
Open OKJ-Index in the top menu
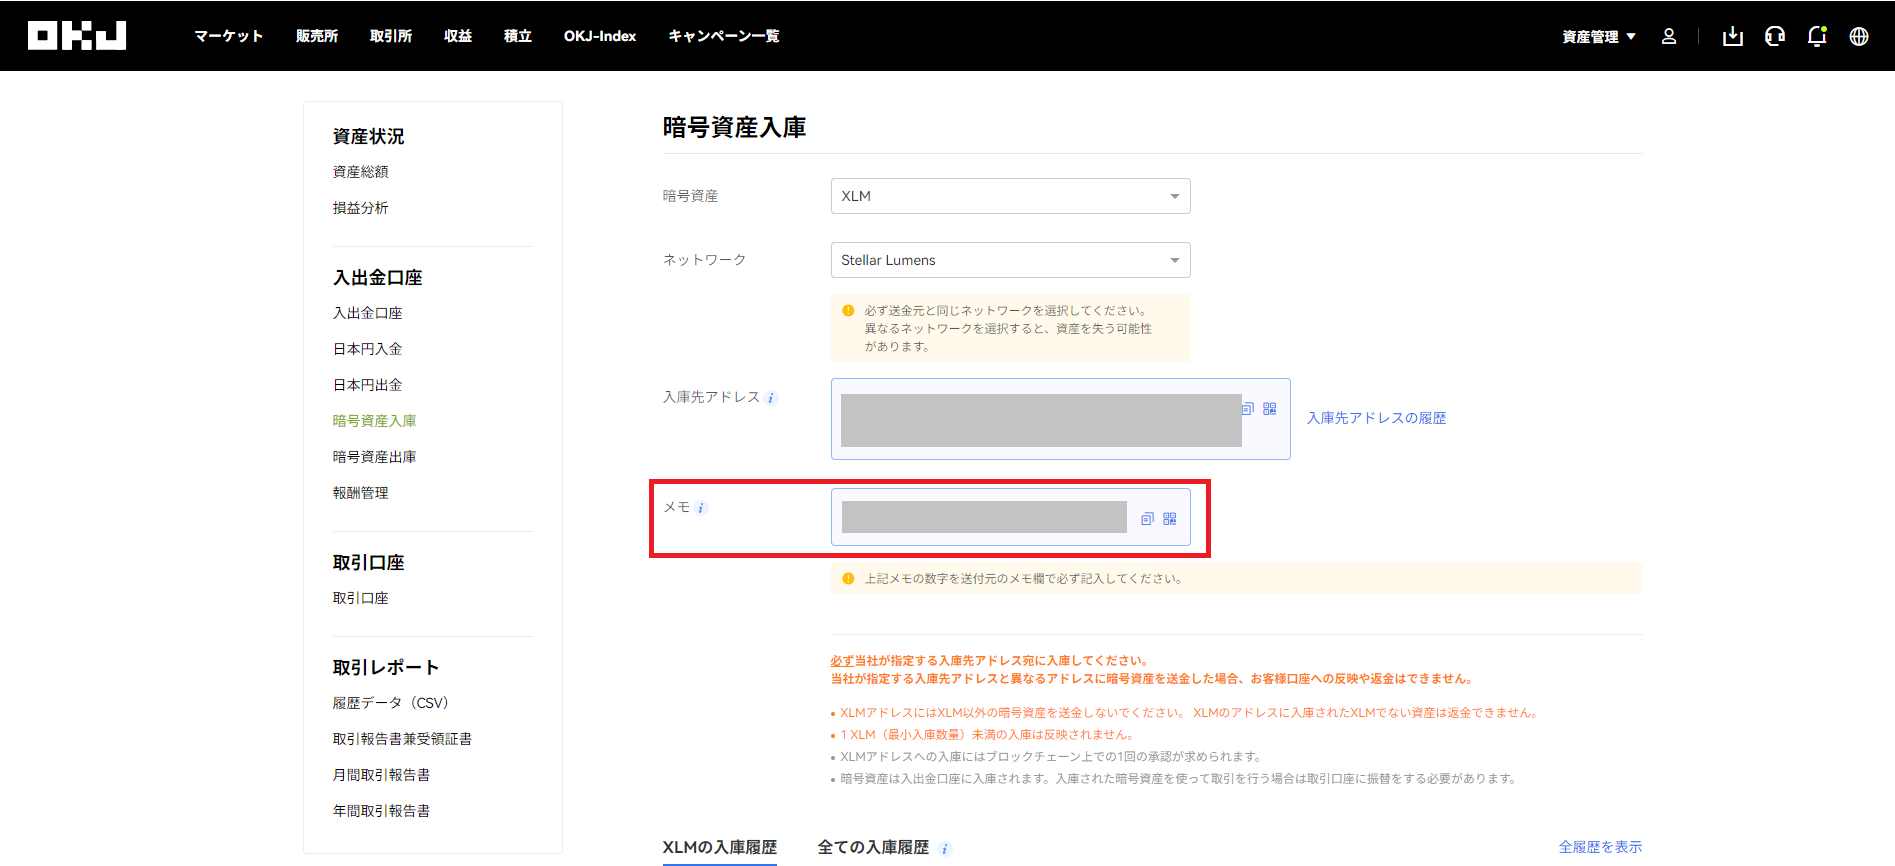pos(600,36)
